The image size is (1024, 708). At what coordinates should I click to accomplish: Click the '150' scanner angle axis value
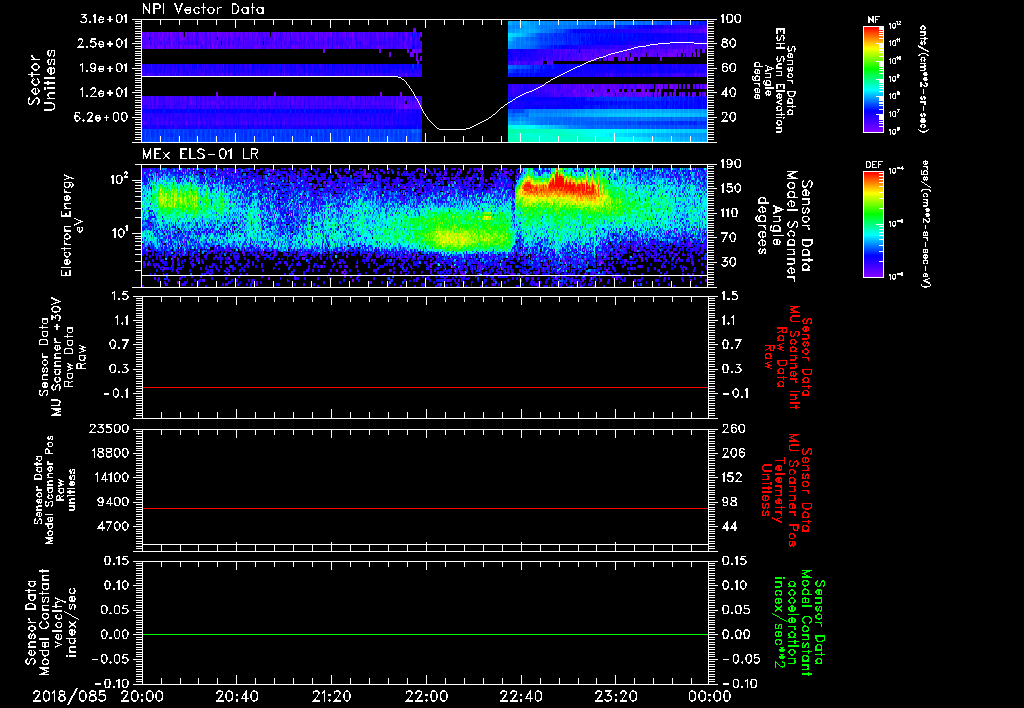732,188
